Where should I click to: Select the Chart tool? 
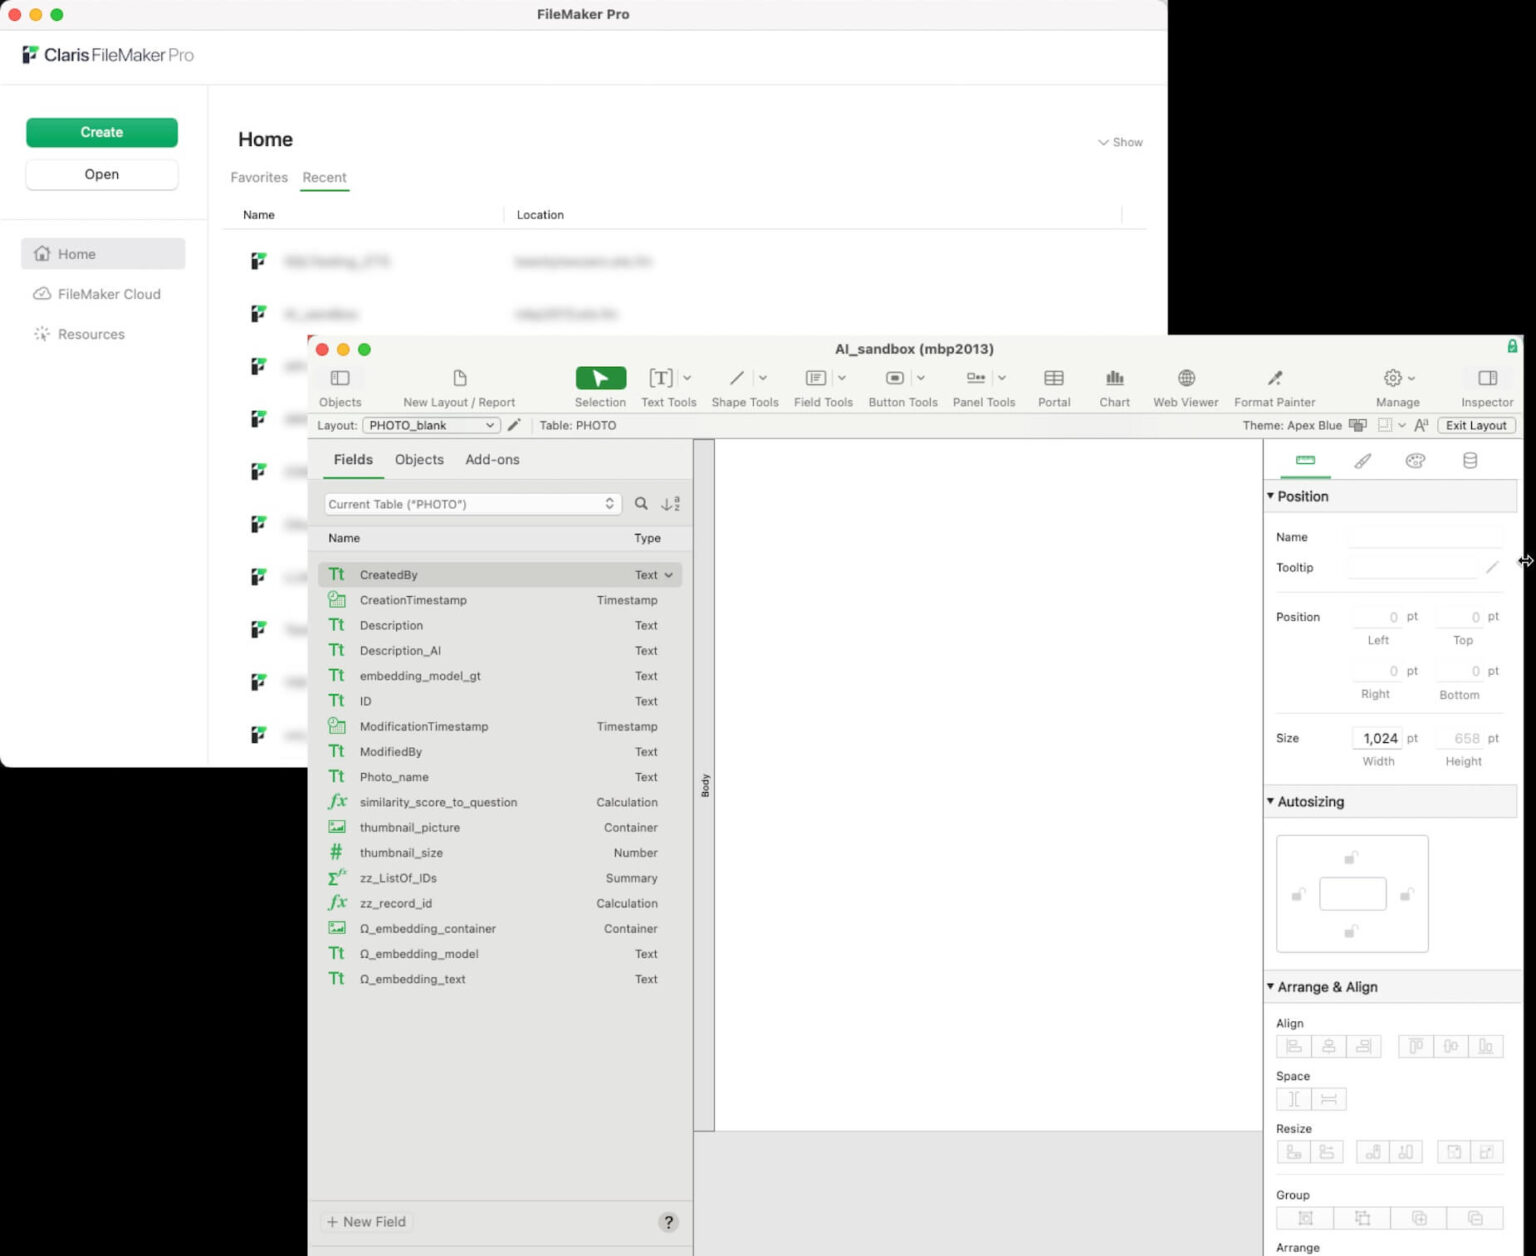click(1114, 380)
